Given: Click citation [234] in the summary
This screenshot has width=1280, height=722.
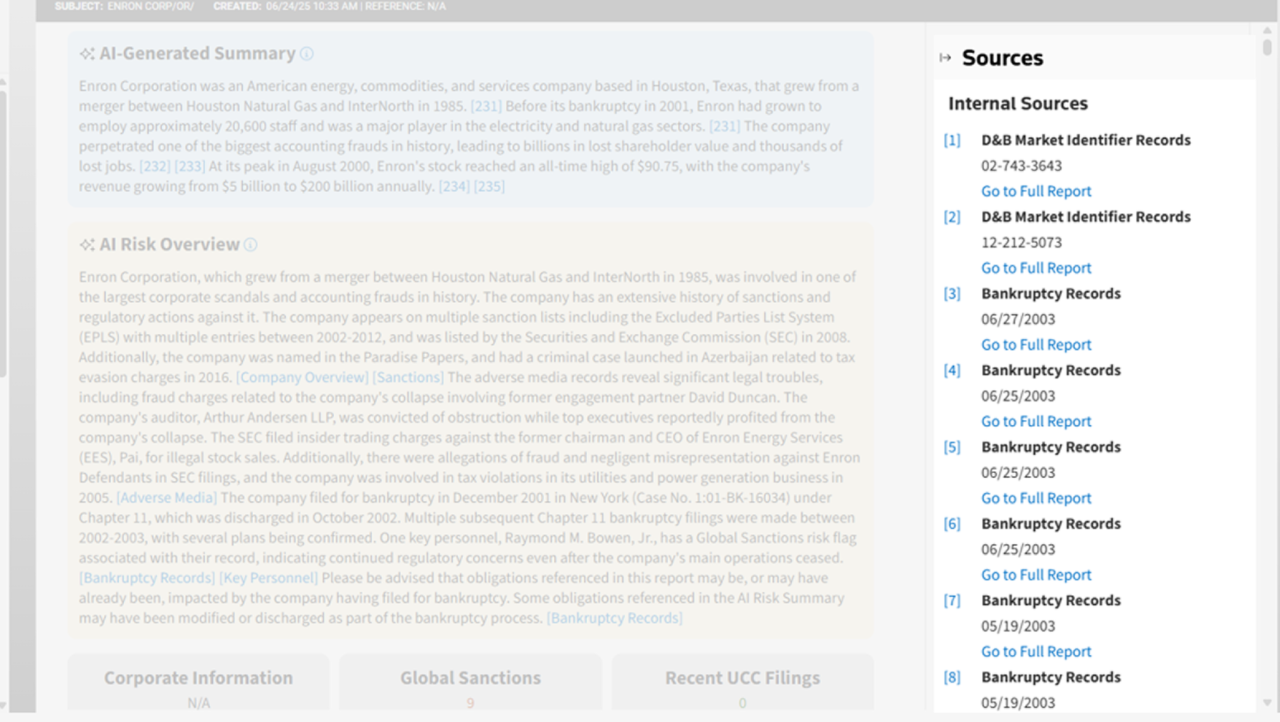Looking at the screenshot, I should click(454, 186).
